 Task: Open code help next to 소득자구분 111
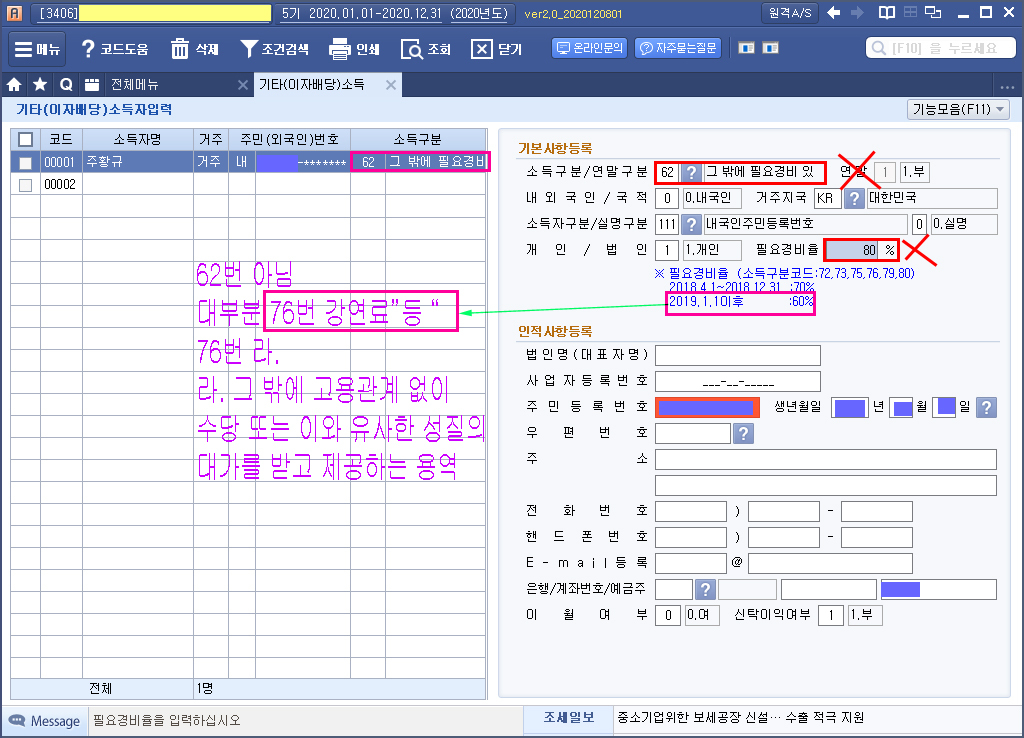click(691, 224)
